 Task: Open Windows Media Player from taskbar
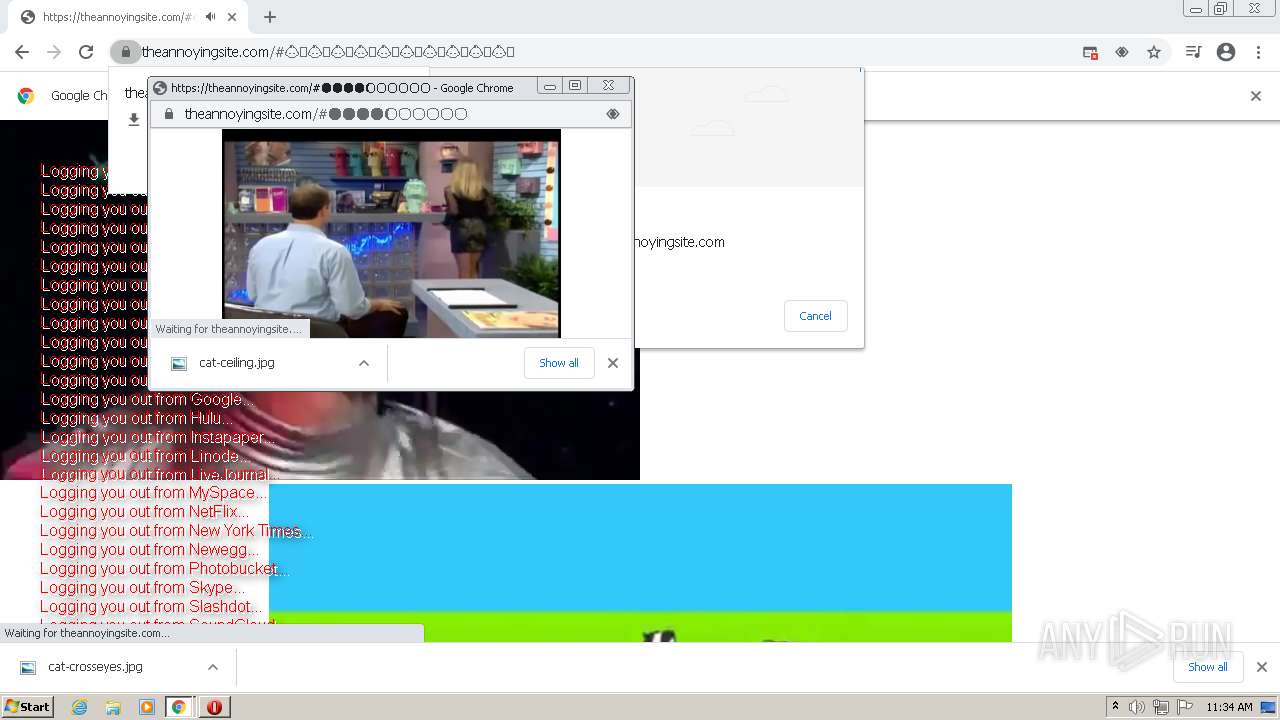click(146, 707)
